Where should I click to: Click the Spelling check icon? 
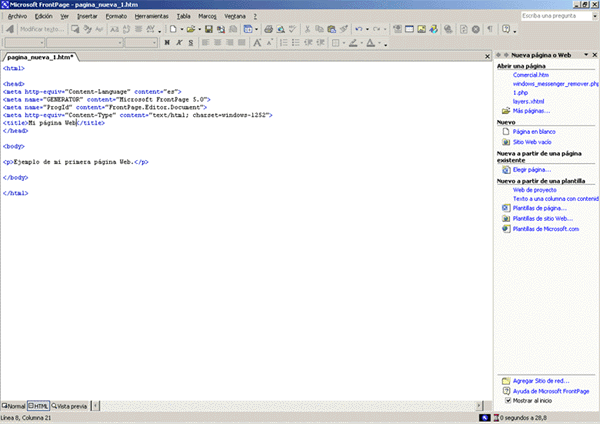click(293, 29)
